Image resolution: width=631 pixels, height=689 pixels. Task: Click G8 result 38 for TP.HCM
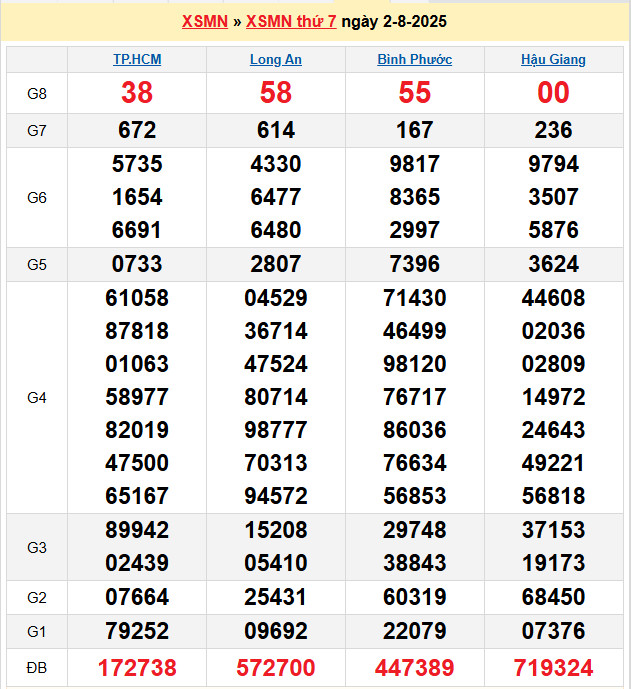pos(137,93)
